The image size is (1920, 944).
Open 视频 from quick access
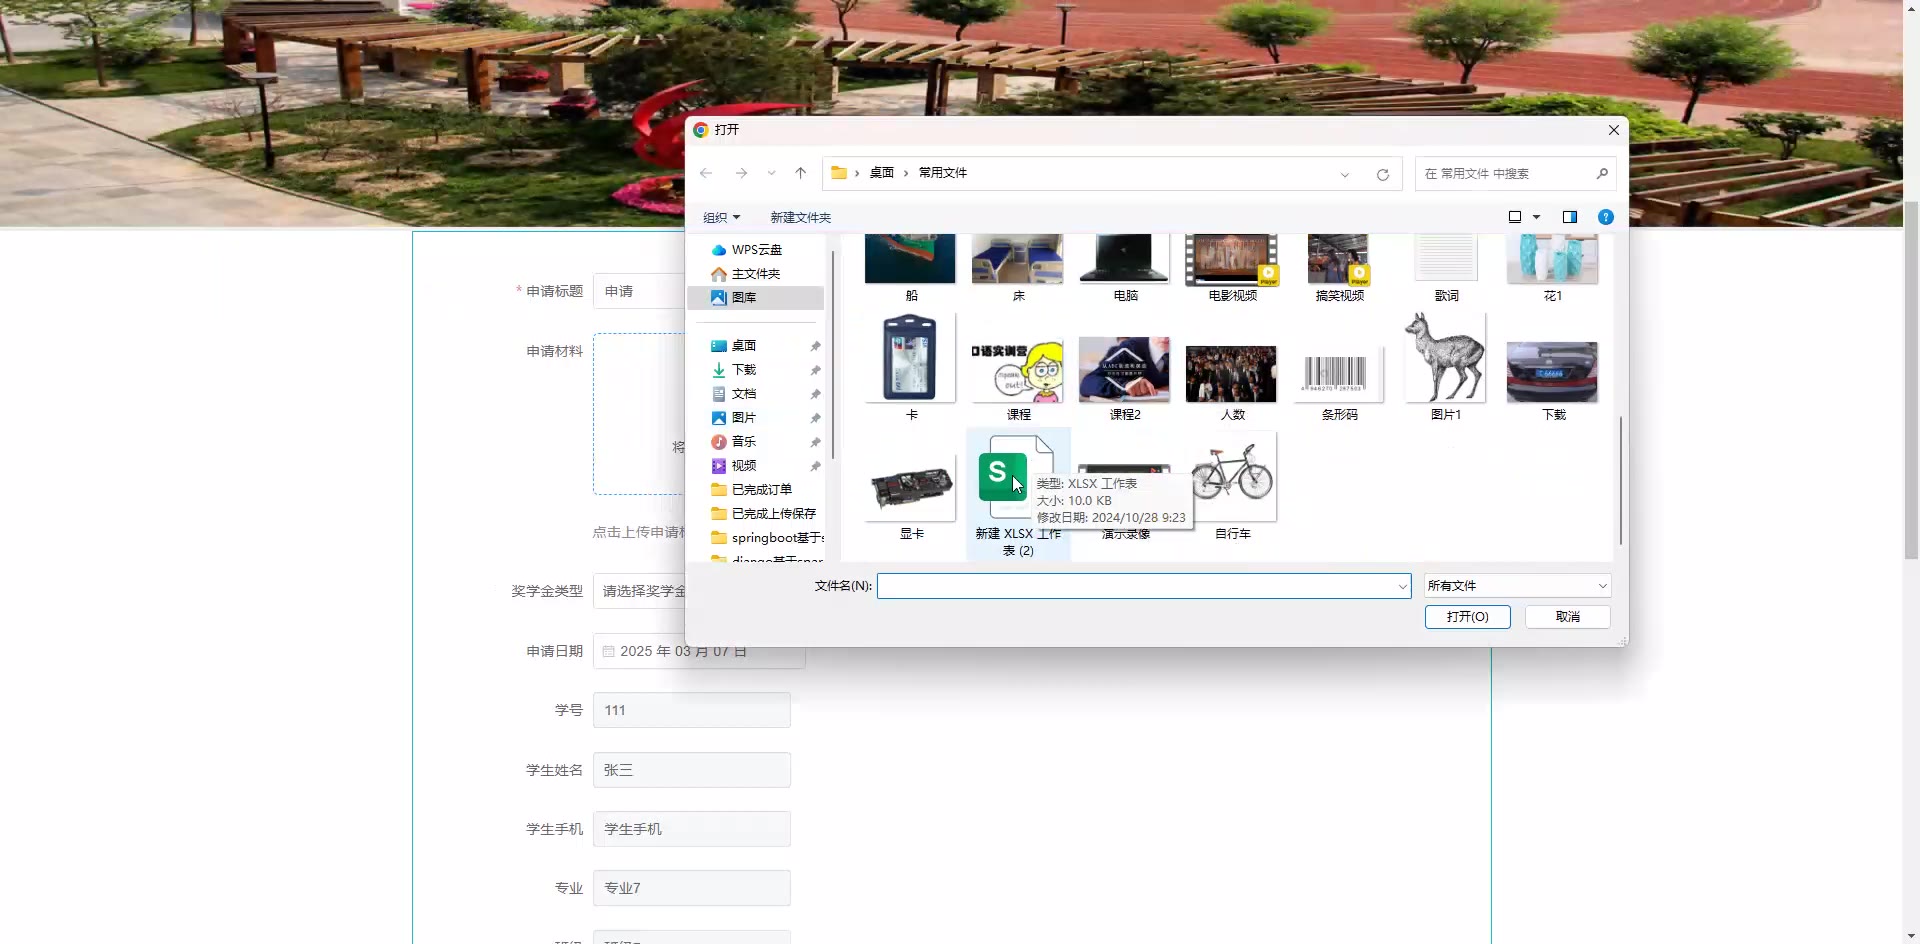tap(744, 466)
